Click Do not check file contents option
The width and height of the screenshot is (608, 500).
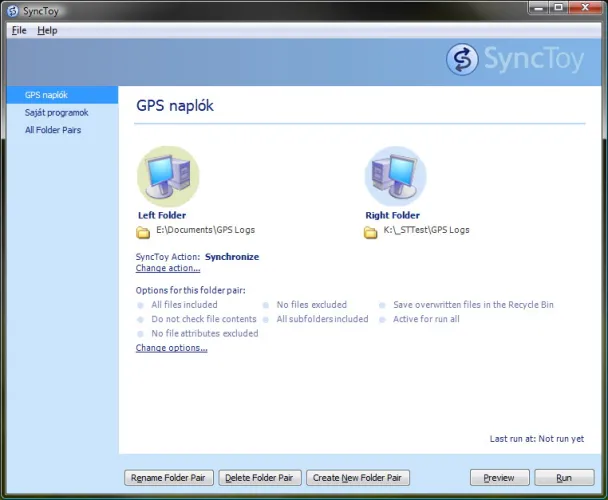click(204, 319)
